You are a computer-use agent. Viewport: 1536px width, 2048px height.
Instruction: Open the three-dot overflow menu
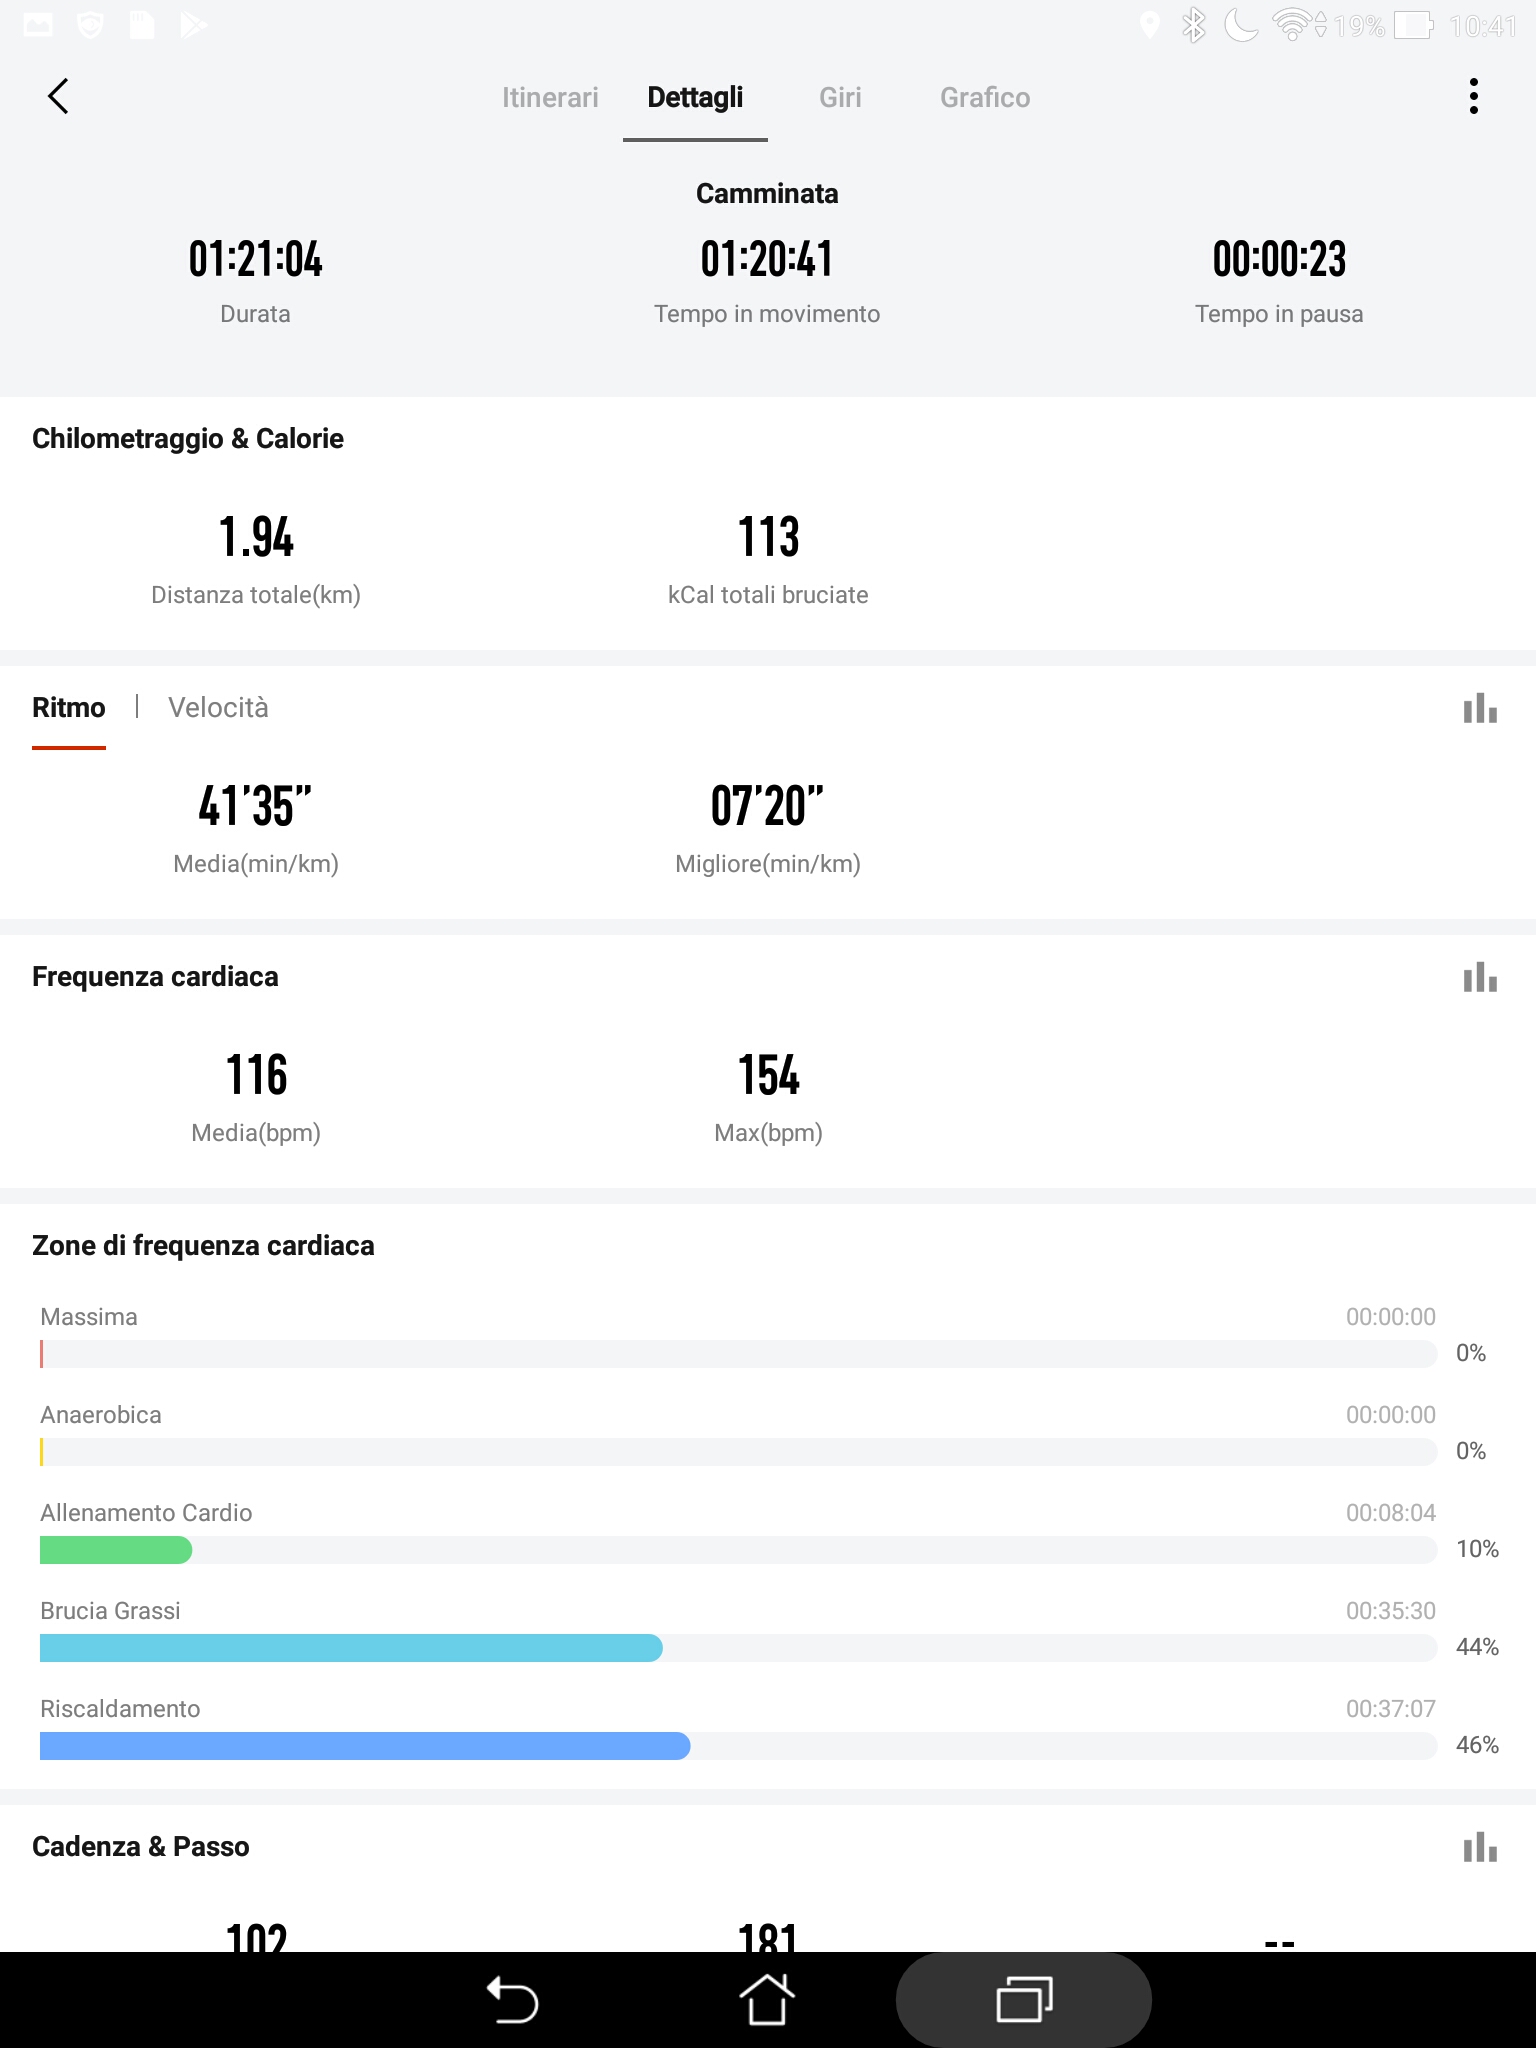click(x=1473, y=97)
